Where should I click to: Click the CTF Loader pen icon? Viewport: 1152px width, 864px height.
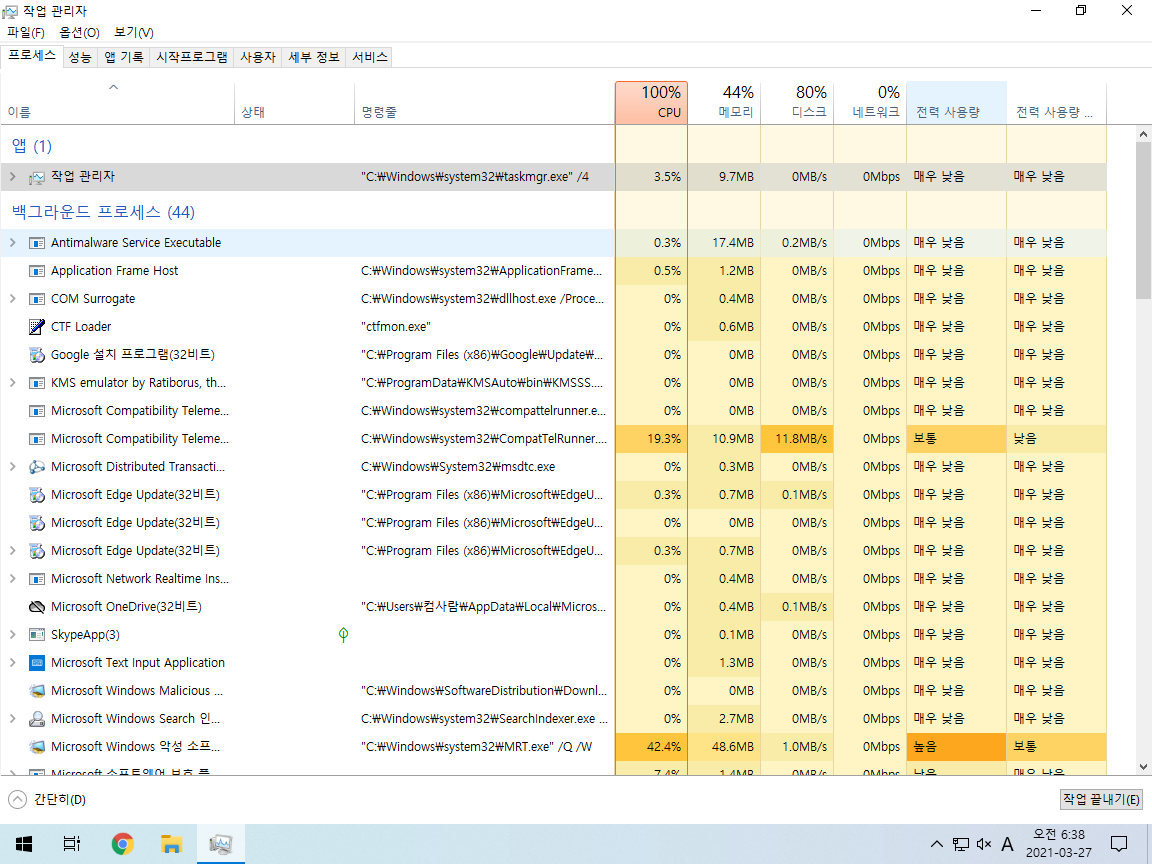pos(37,327)
